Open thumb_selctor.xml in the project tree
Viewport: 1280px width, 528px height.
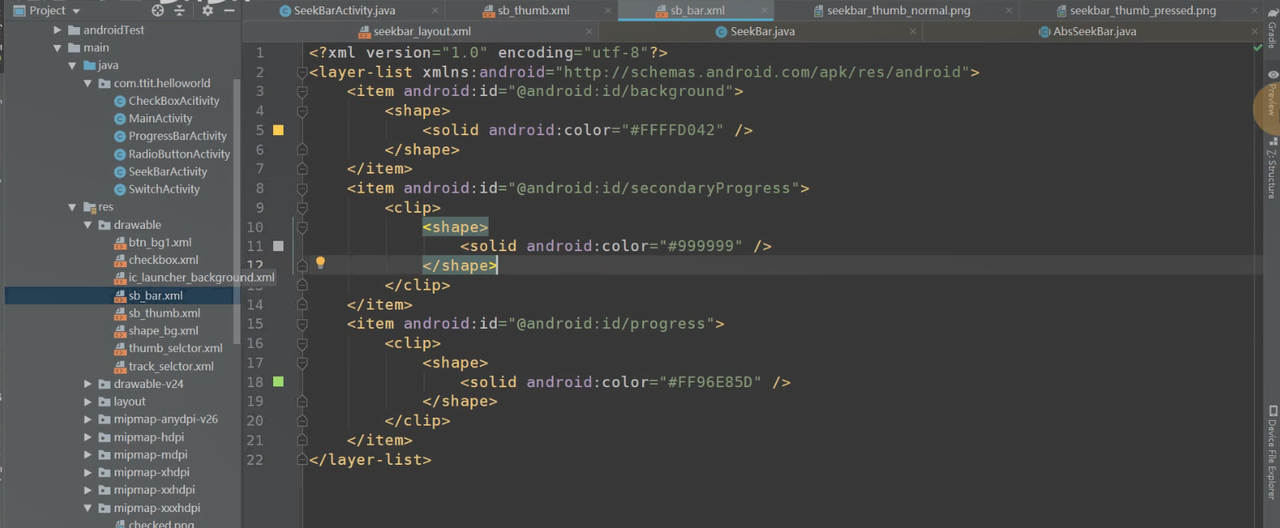(175, 349)
